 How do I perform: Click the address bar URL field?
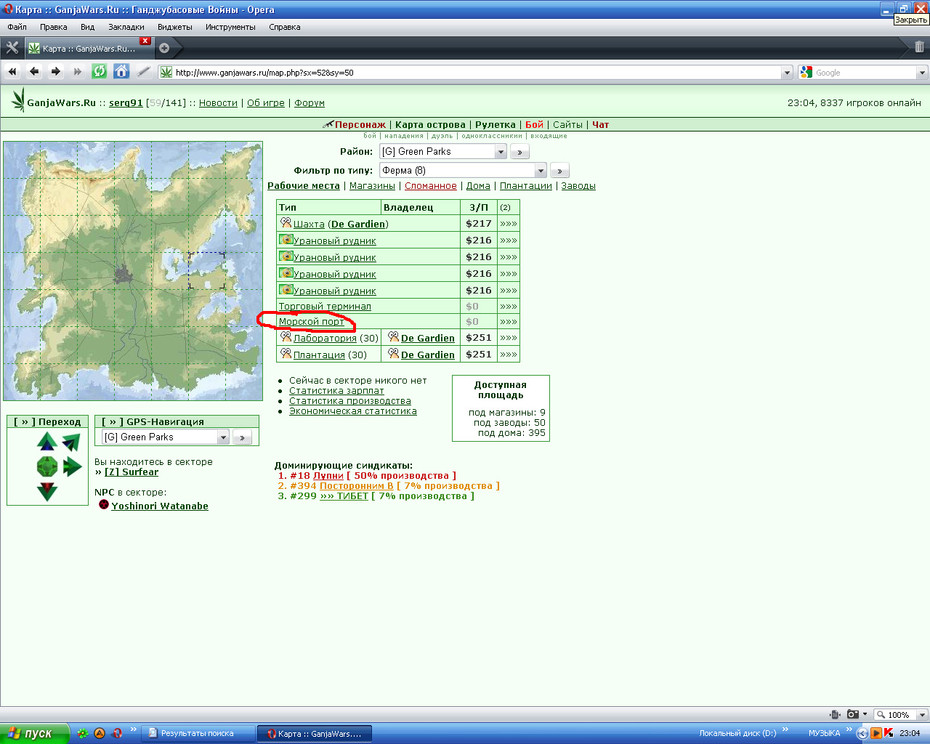472,72
